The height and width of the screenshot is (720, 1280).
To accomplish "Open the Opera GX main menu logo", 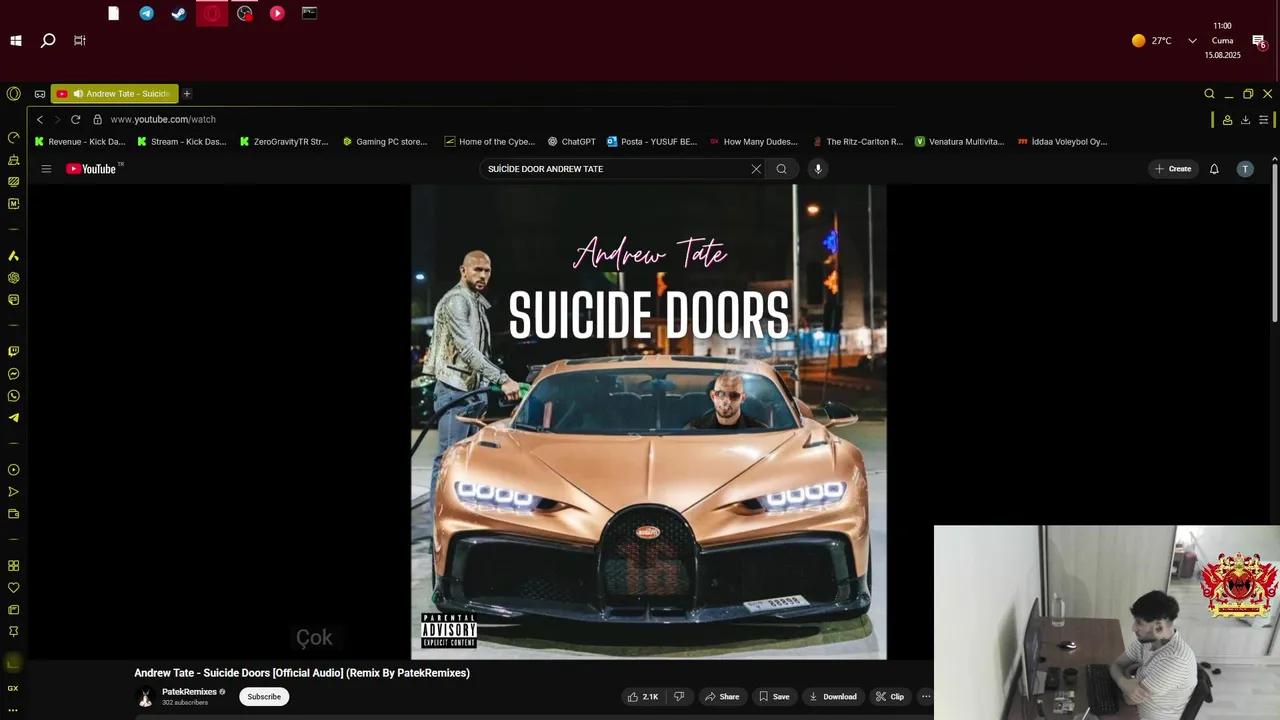I will pyautogui.click(x=13, y=93).
